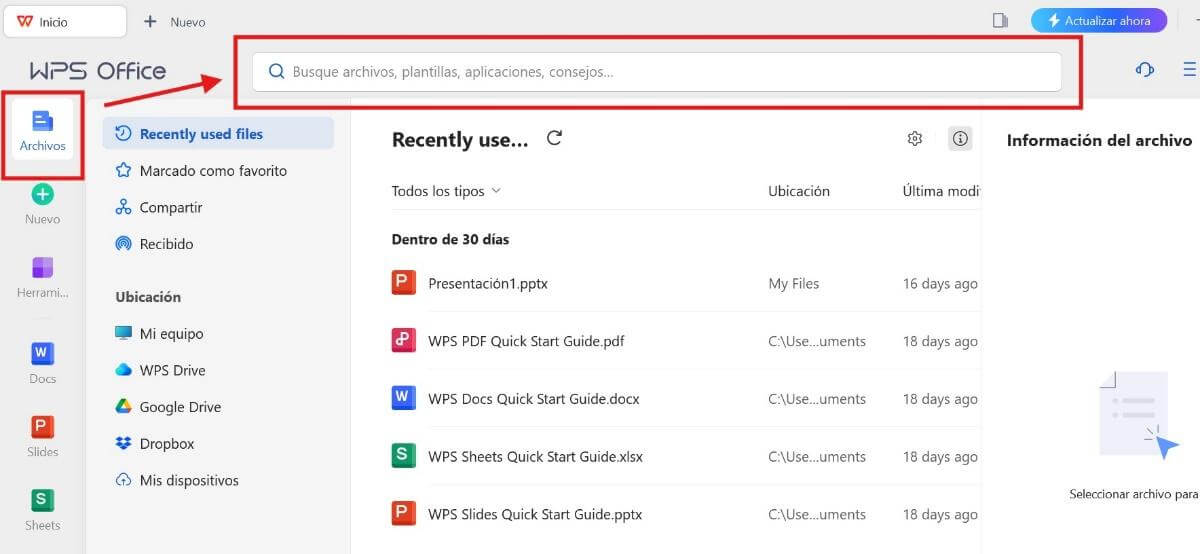Image resolution: width=1200 pixels, height=554 pixels.
Task: Select Google Drive location
Action: coord(180,407)
